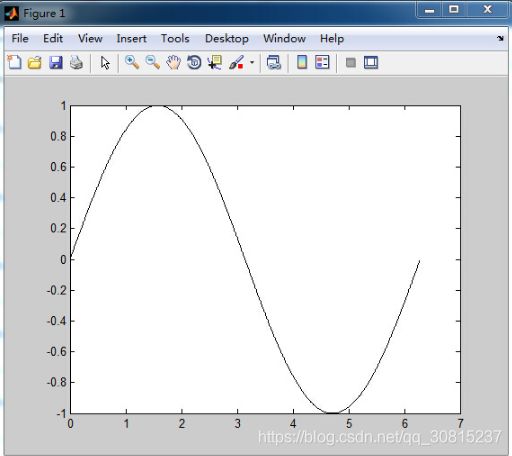This screenshot has height=456, width=512.
Task: Toggle the Brush data tool
Action: (x=236, y=62)
